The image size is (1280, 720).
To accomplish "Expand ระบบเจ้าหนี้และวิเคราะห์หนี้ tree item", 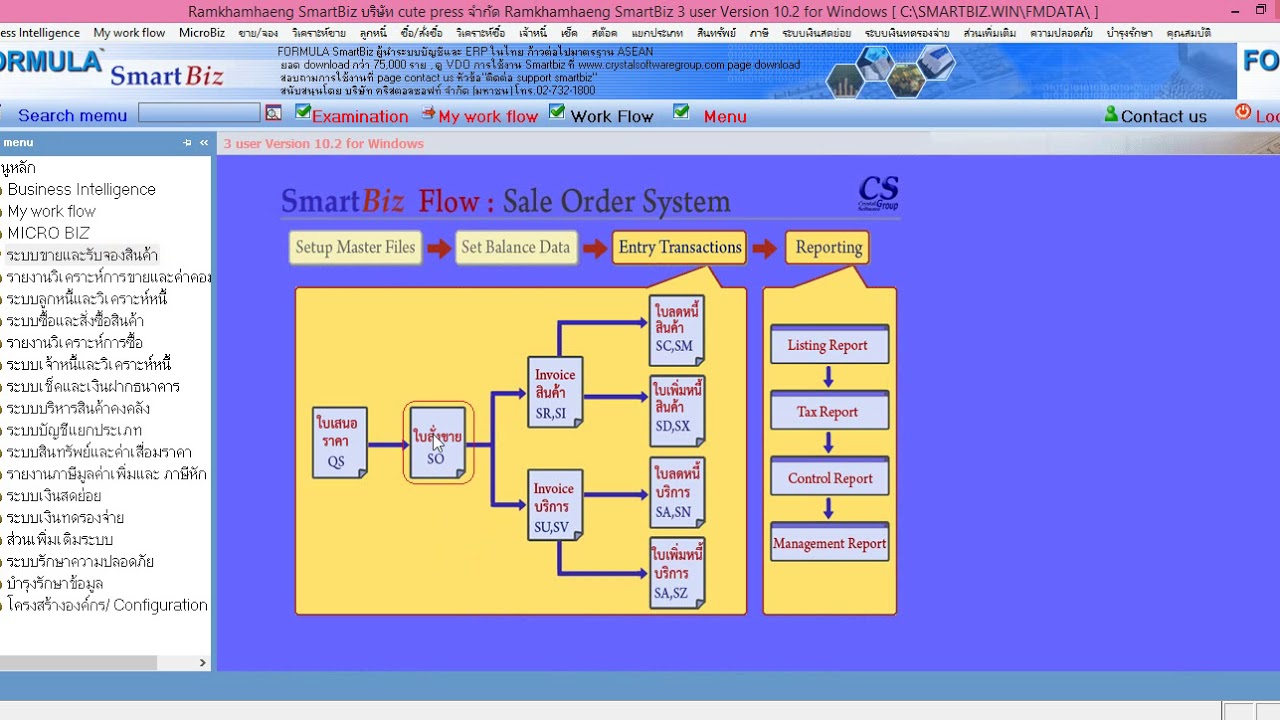I will tap(89, 365).
